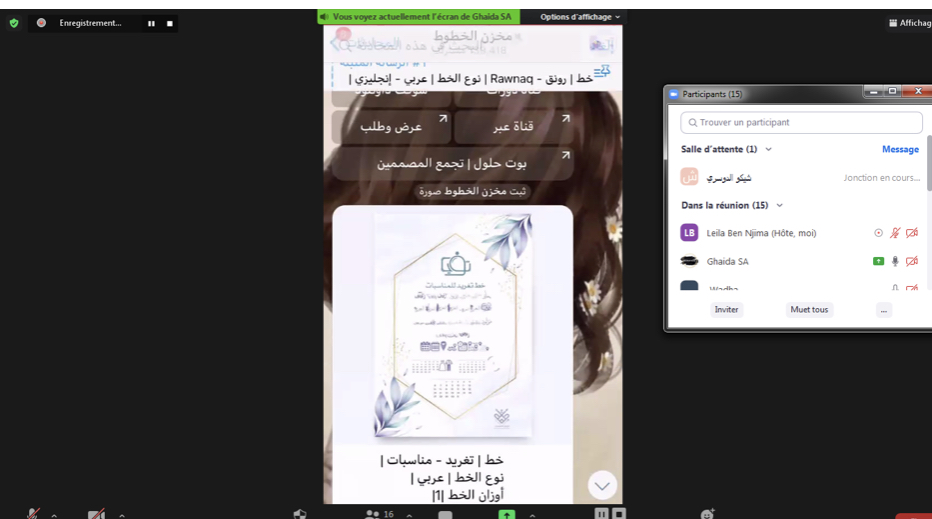Toggle Ghaida SA's disabled video icon

(912, 261)
